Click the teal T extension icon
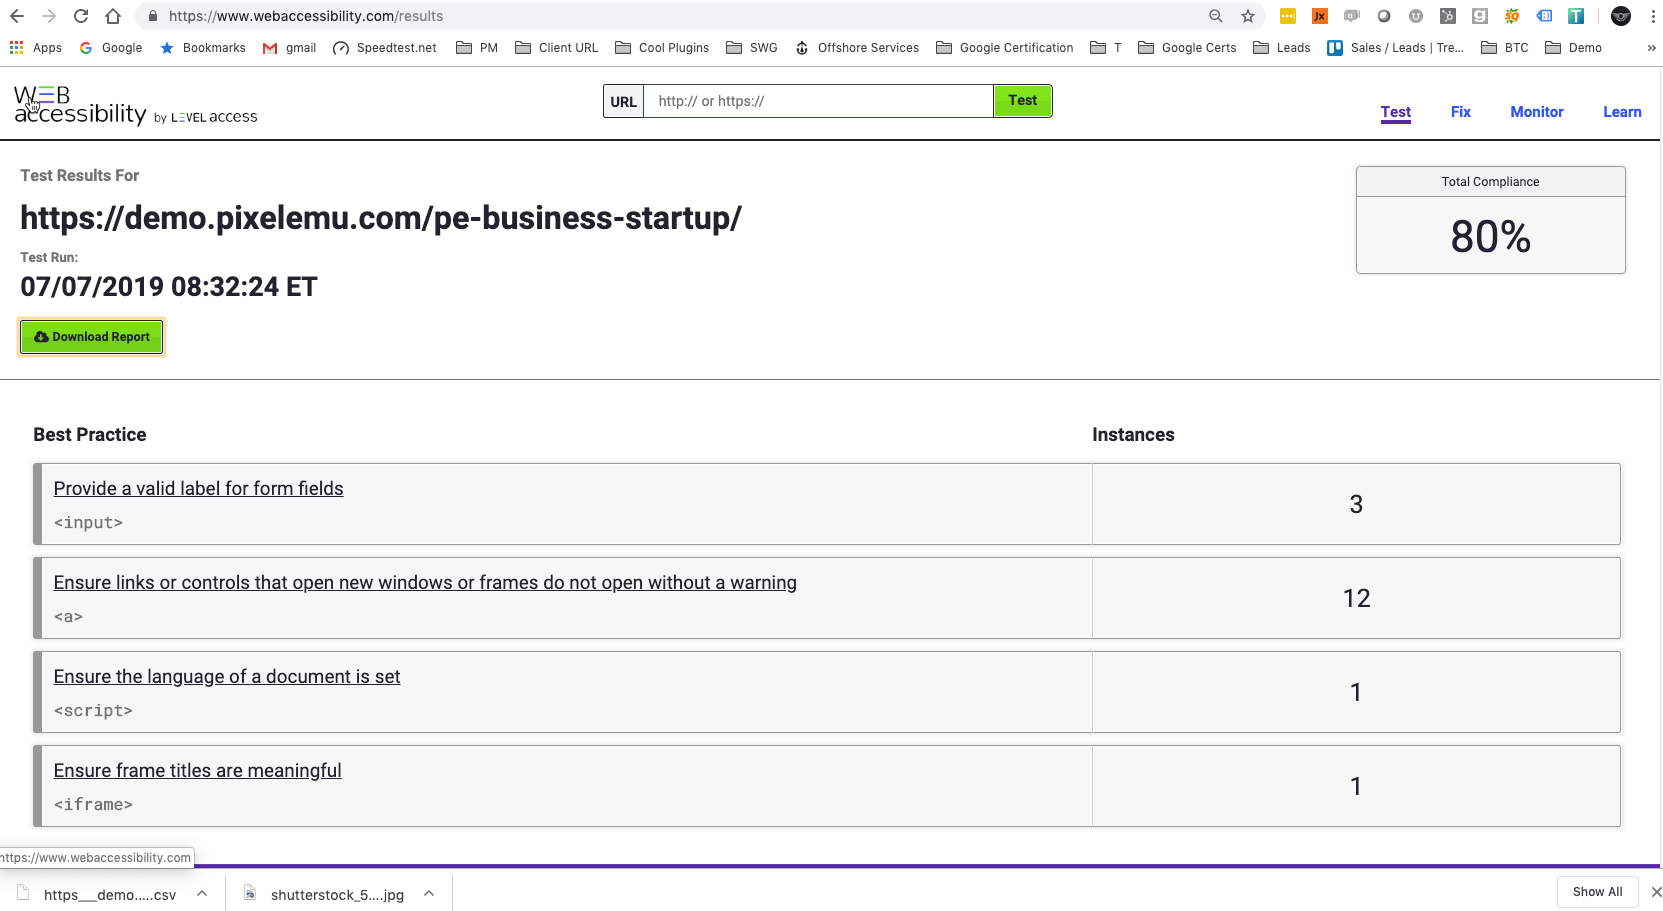 pyautogui.click(x=1576, y=16)
